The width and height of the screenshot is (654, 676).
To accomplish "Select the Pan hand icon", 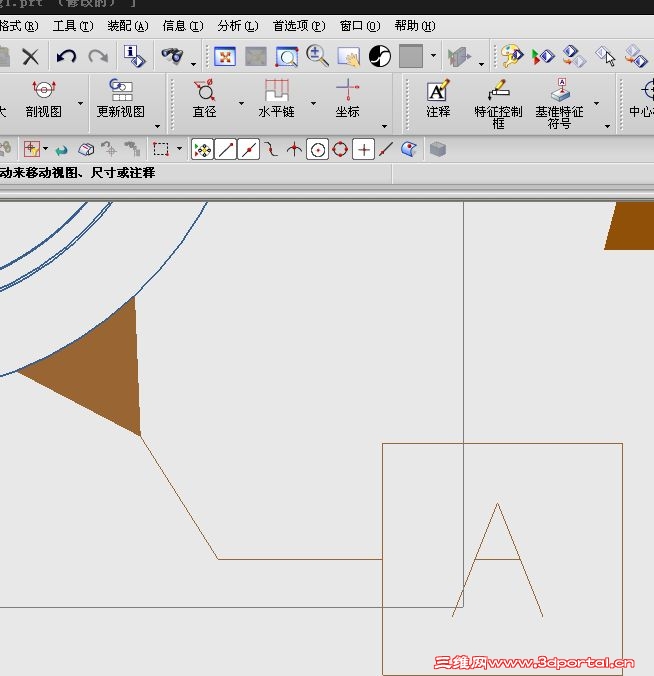I will pyautogui.click(x=348, y=56).
